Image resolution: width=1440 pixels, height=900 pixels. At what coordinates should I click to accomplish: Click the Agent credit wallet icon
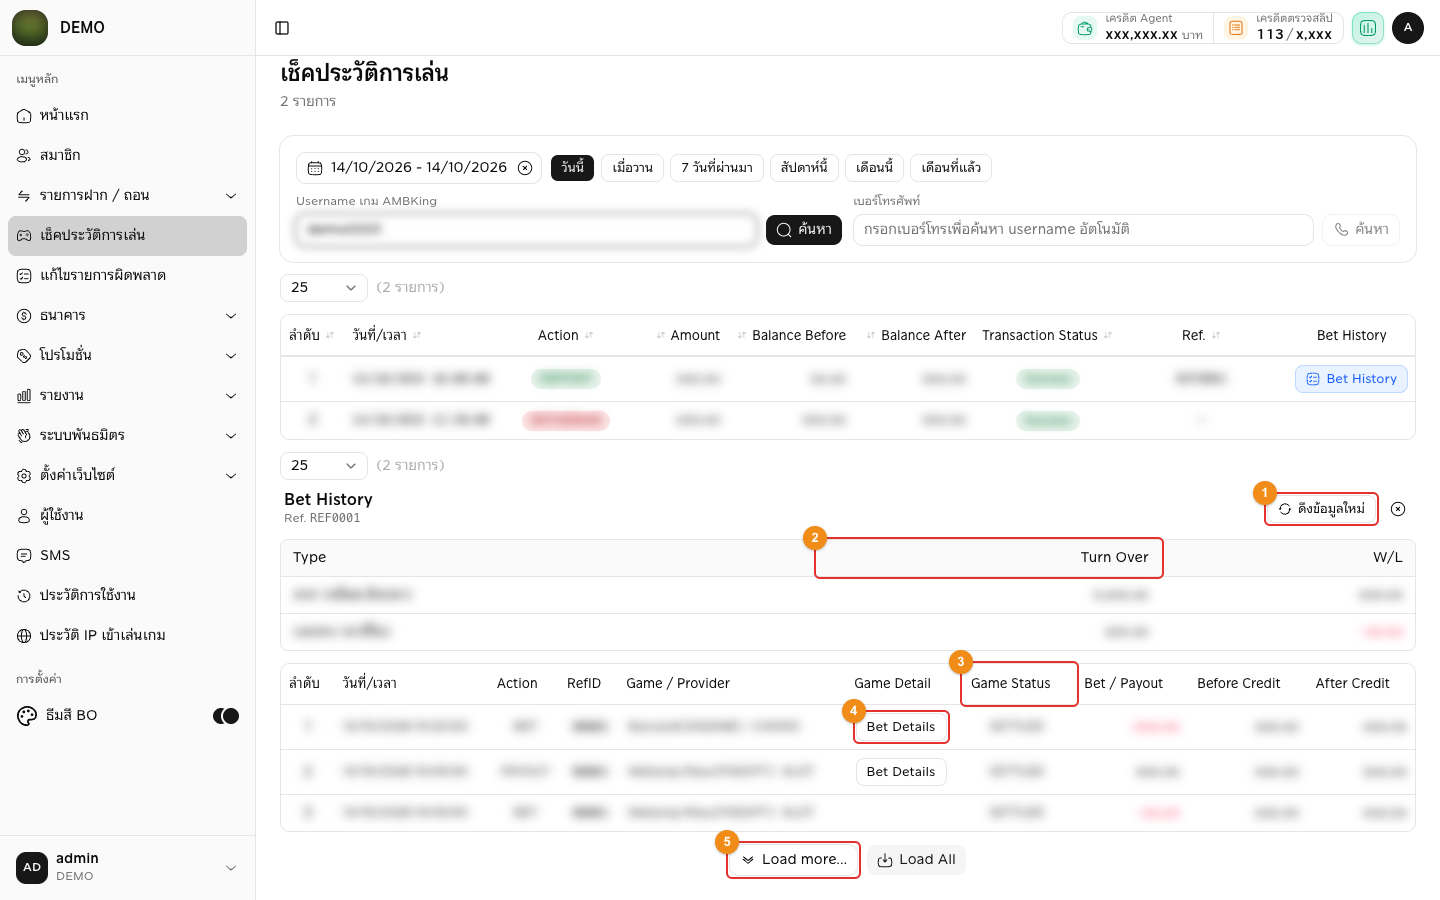[x=1085, y=28]
